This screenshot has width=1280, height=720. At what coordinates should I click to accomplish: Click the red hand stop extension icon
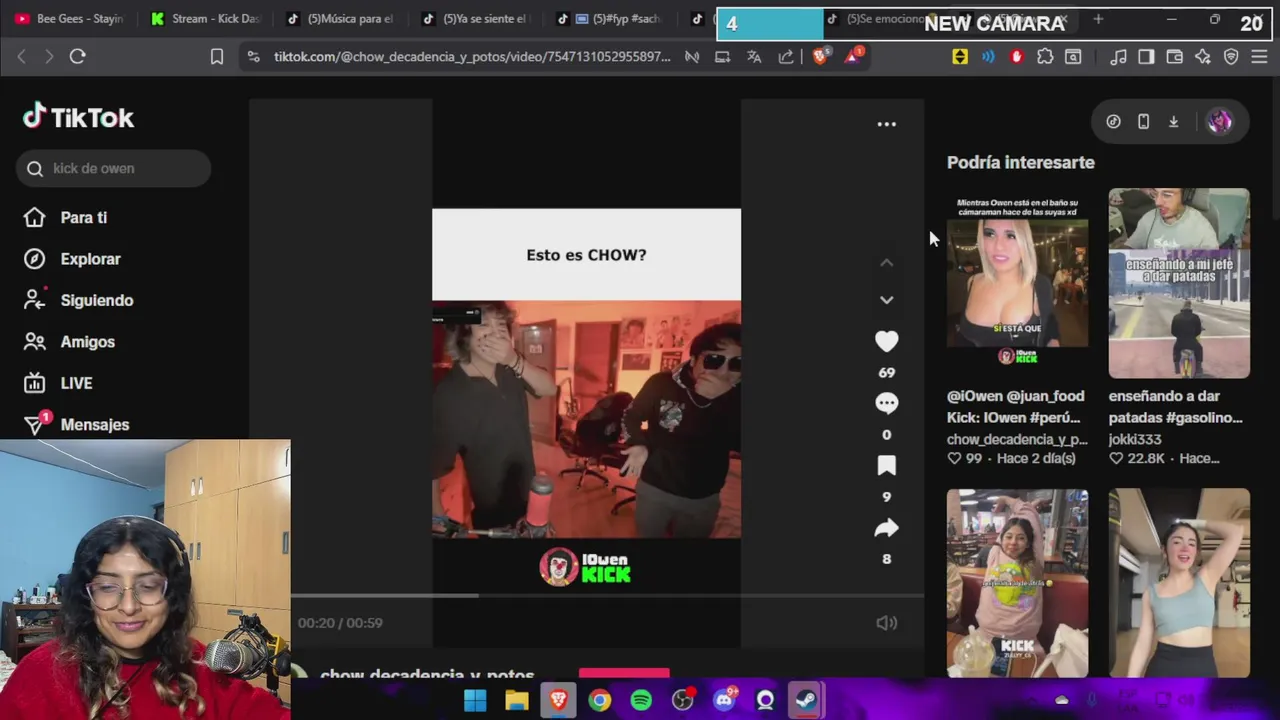click(x=1017, y=57)
